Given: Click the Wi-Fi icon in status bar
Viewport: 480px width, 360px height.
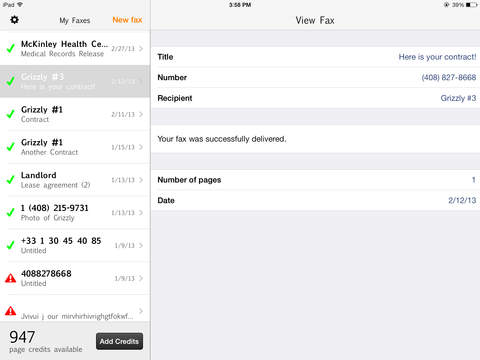Looking at the screenshot, I should coord(20,5).
